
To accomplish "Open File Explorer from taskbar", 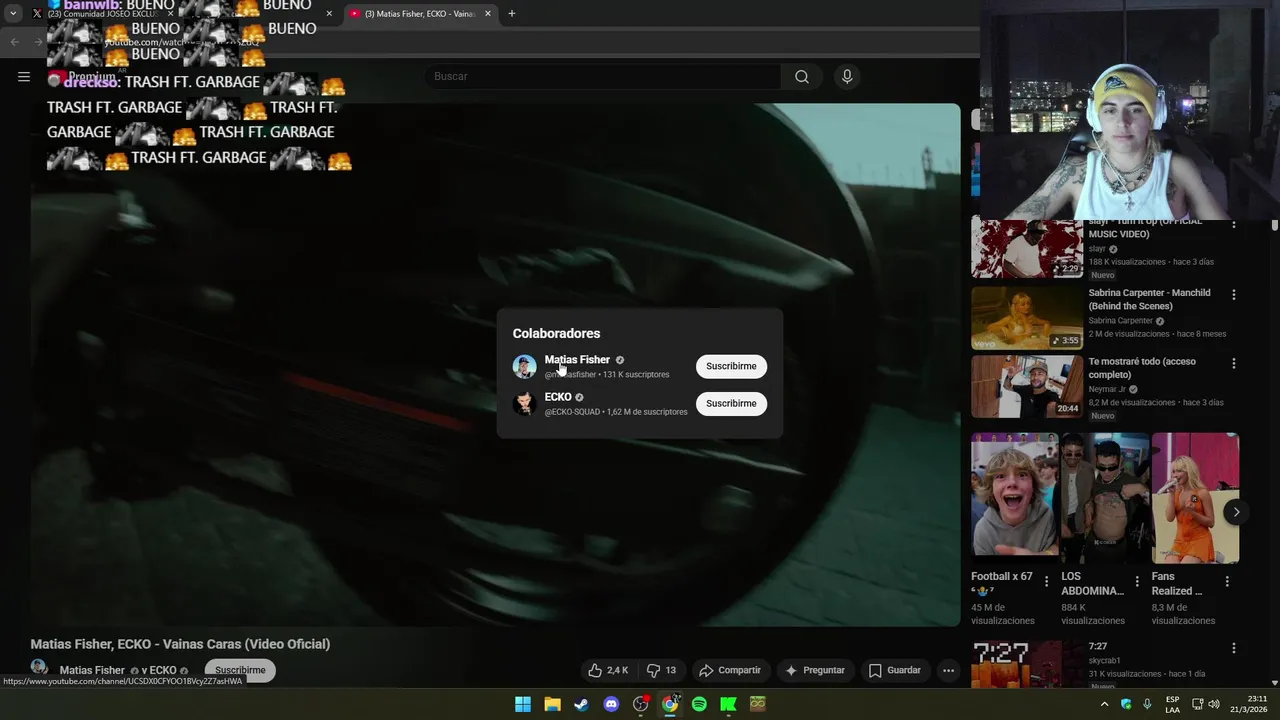I will pos(552,704).
